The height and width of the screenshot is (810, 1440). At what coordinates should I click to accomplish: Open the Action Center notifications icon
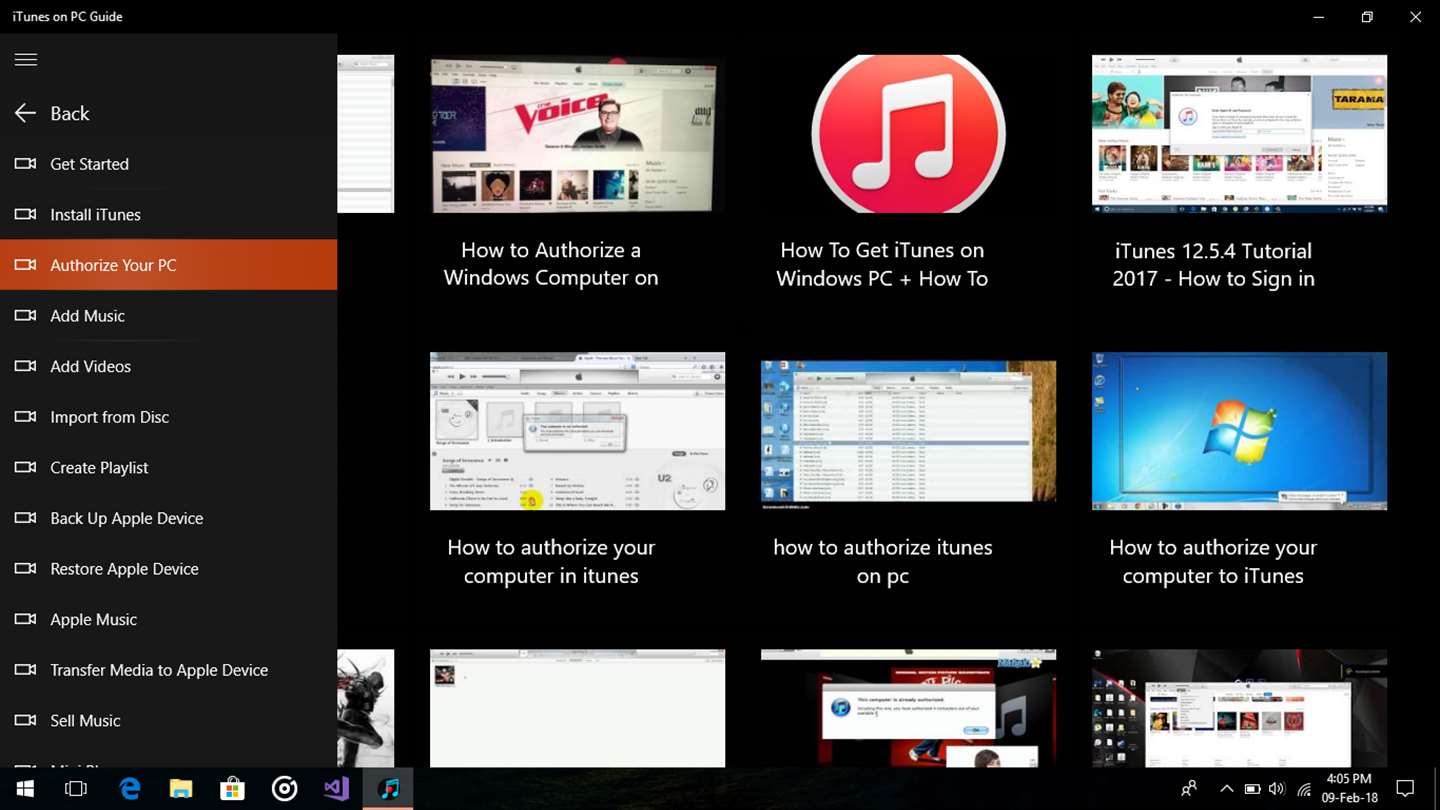1405,789
